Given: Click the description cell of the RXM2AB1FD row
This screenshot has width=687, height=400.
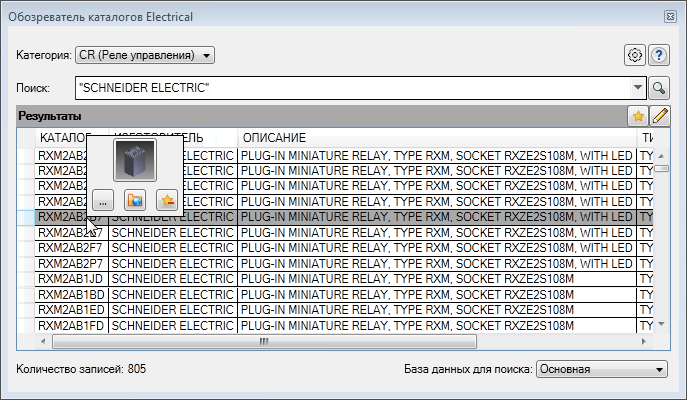Looking at the screenshot, I should pyautogui.click(x=437, y=326).
